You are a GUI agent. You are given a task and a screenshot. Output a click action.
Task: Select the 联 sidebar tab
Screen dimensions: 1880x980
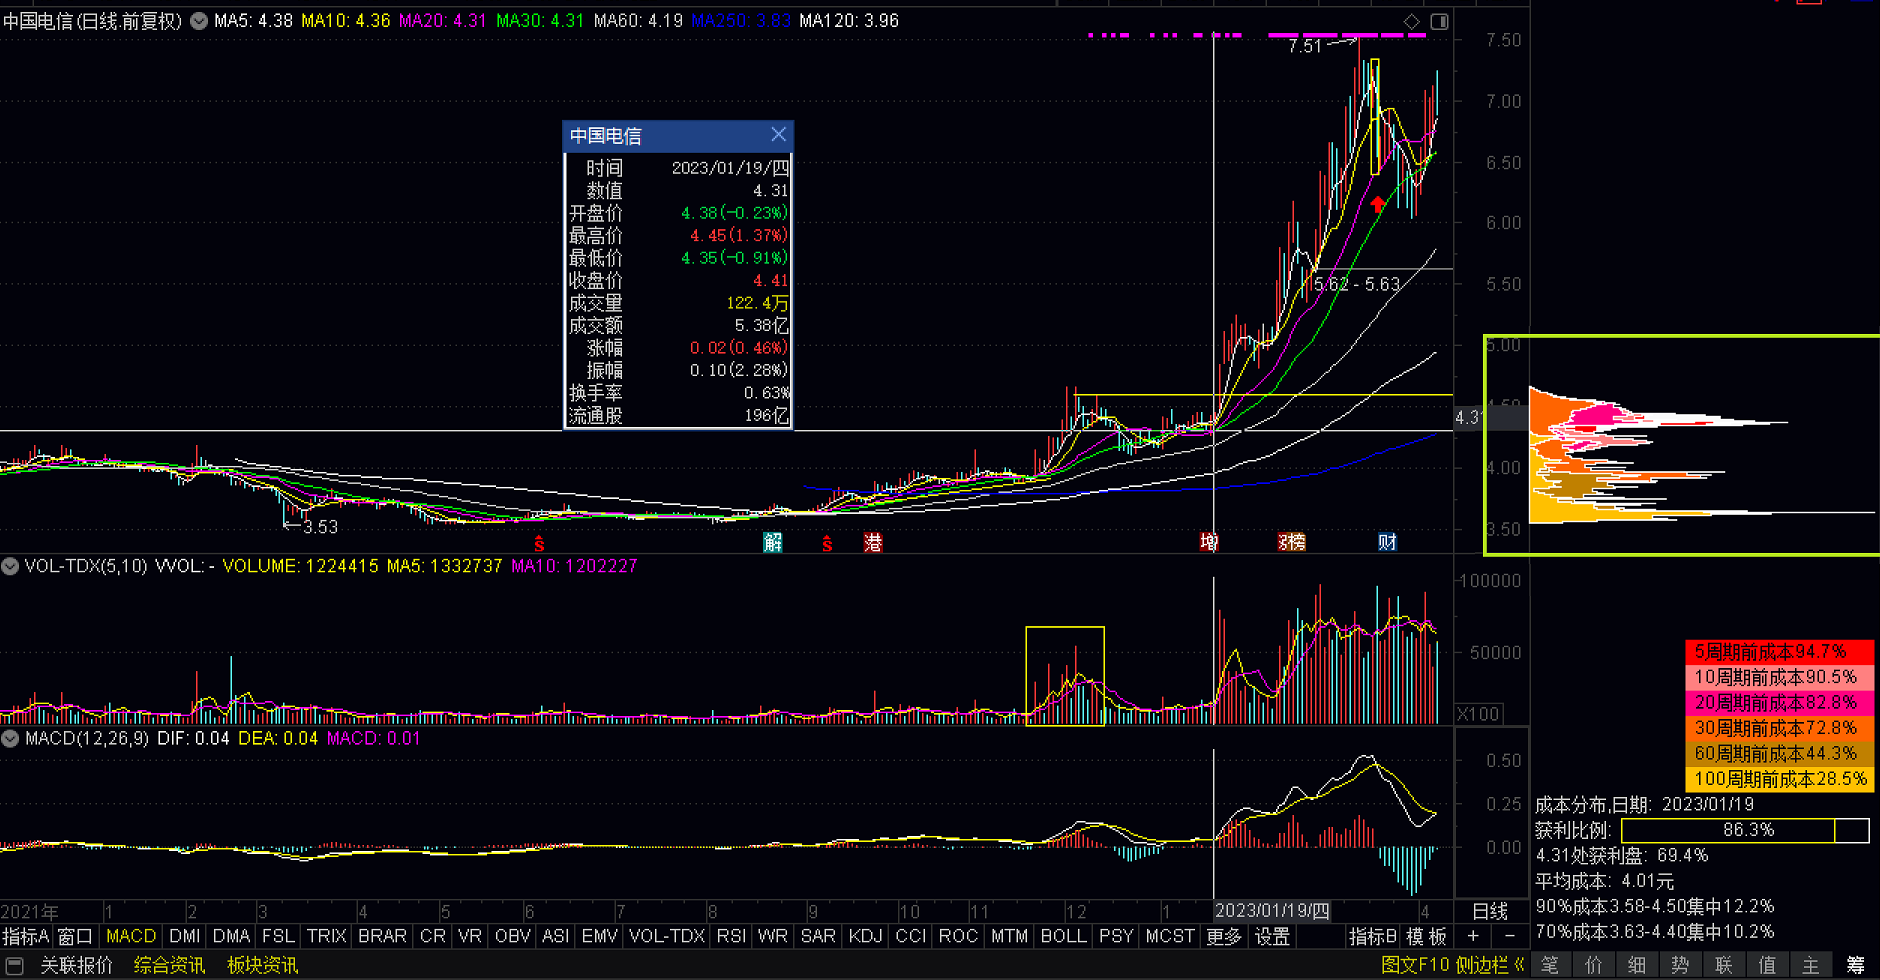tap(1723, 965)
